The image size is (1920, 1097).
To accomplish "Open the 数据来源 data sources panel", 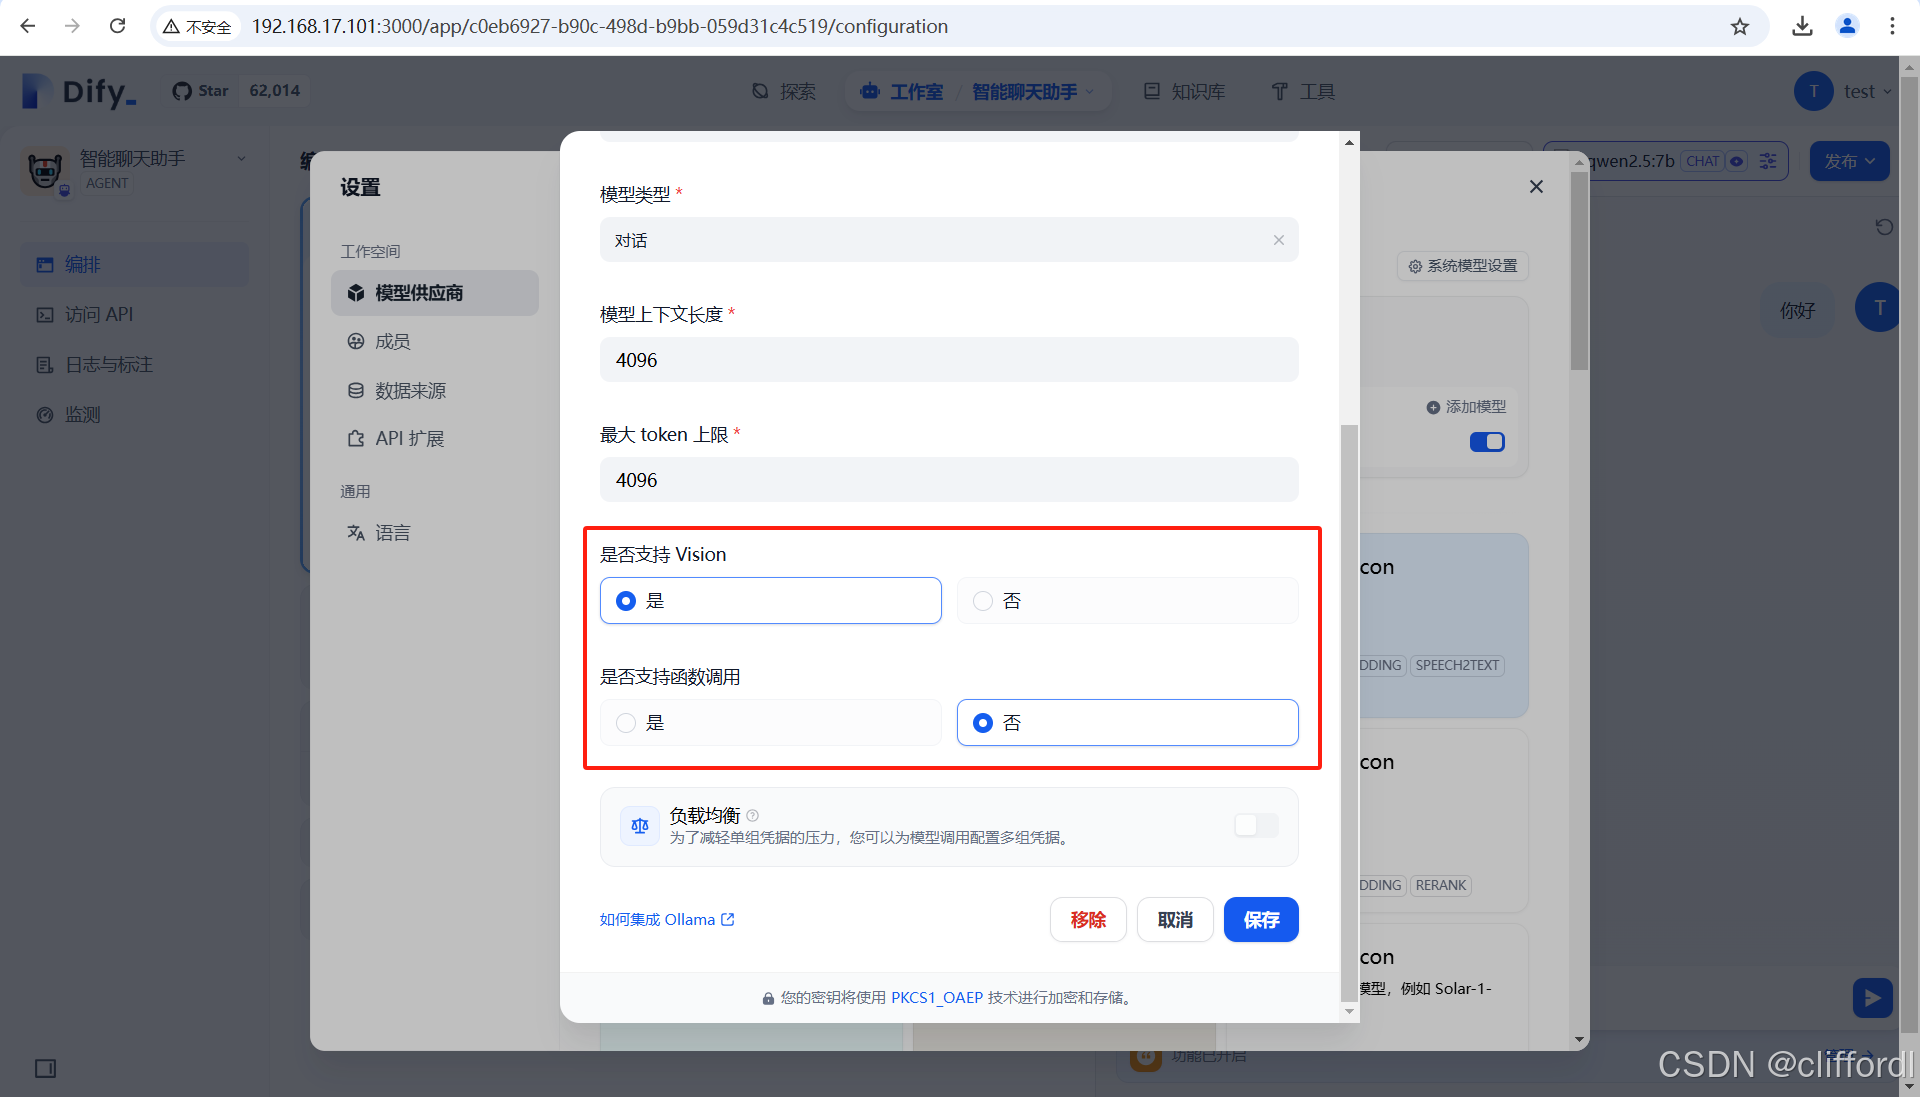I will (410, 390).
